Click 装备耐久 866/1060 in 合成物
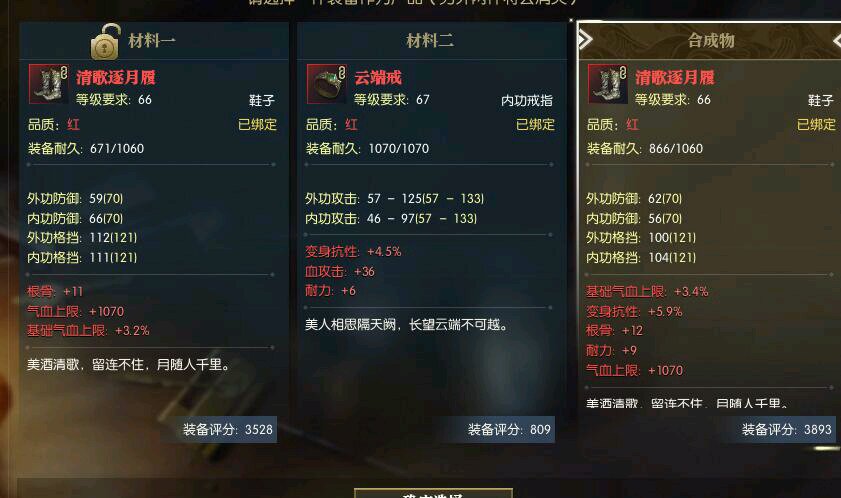The width and height of the screenshot is (841, 498). 645,149
